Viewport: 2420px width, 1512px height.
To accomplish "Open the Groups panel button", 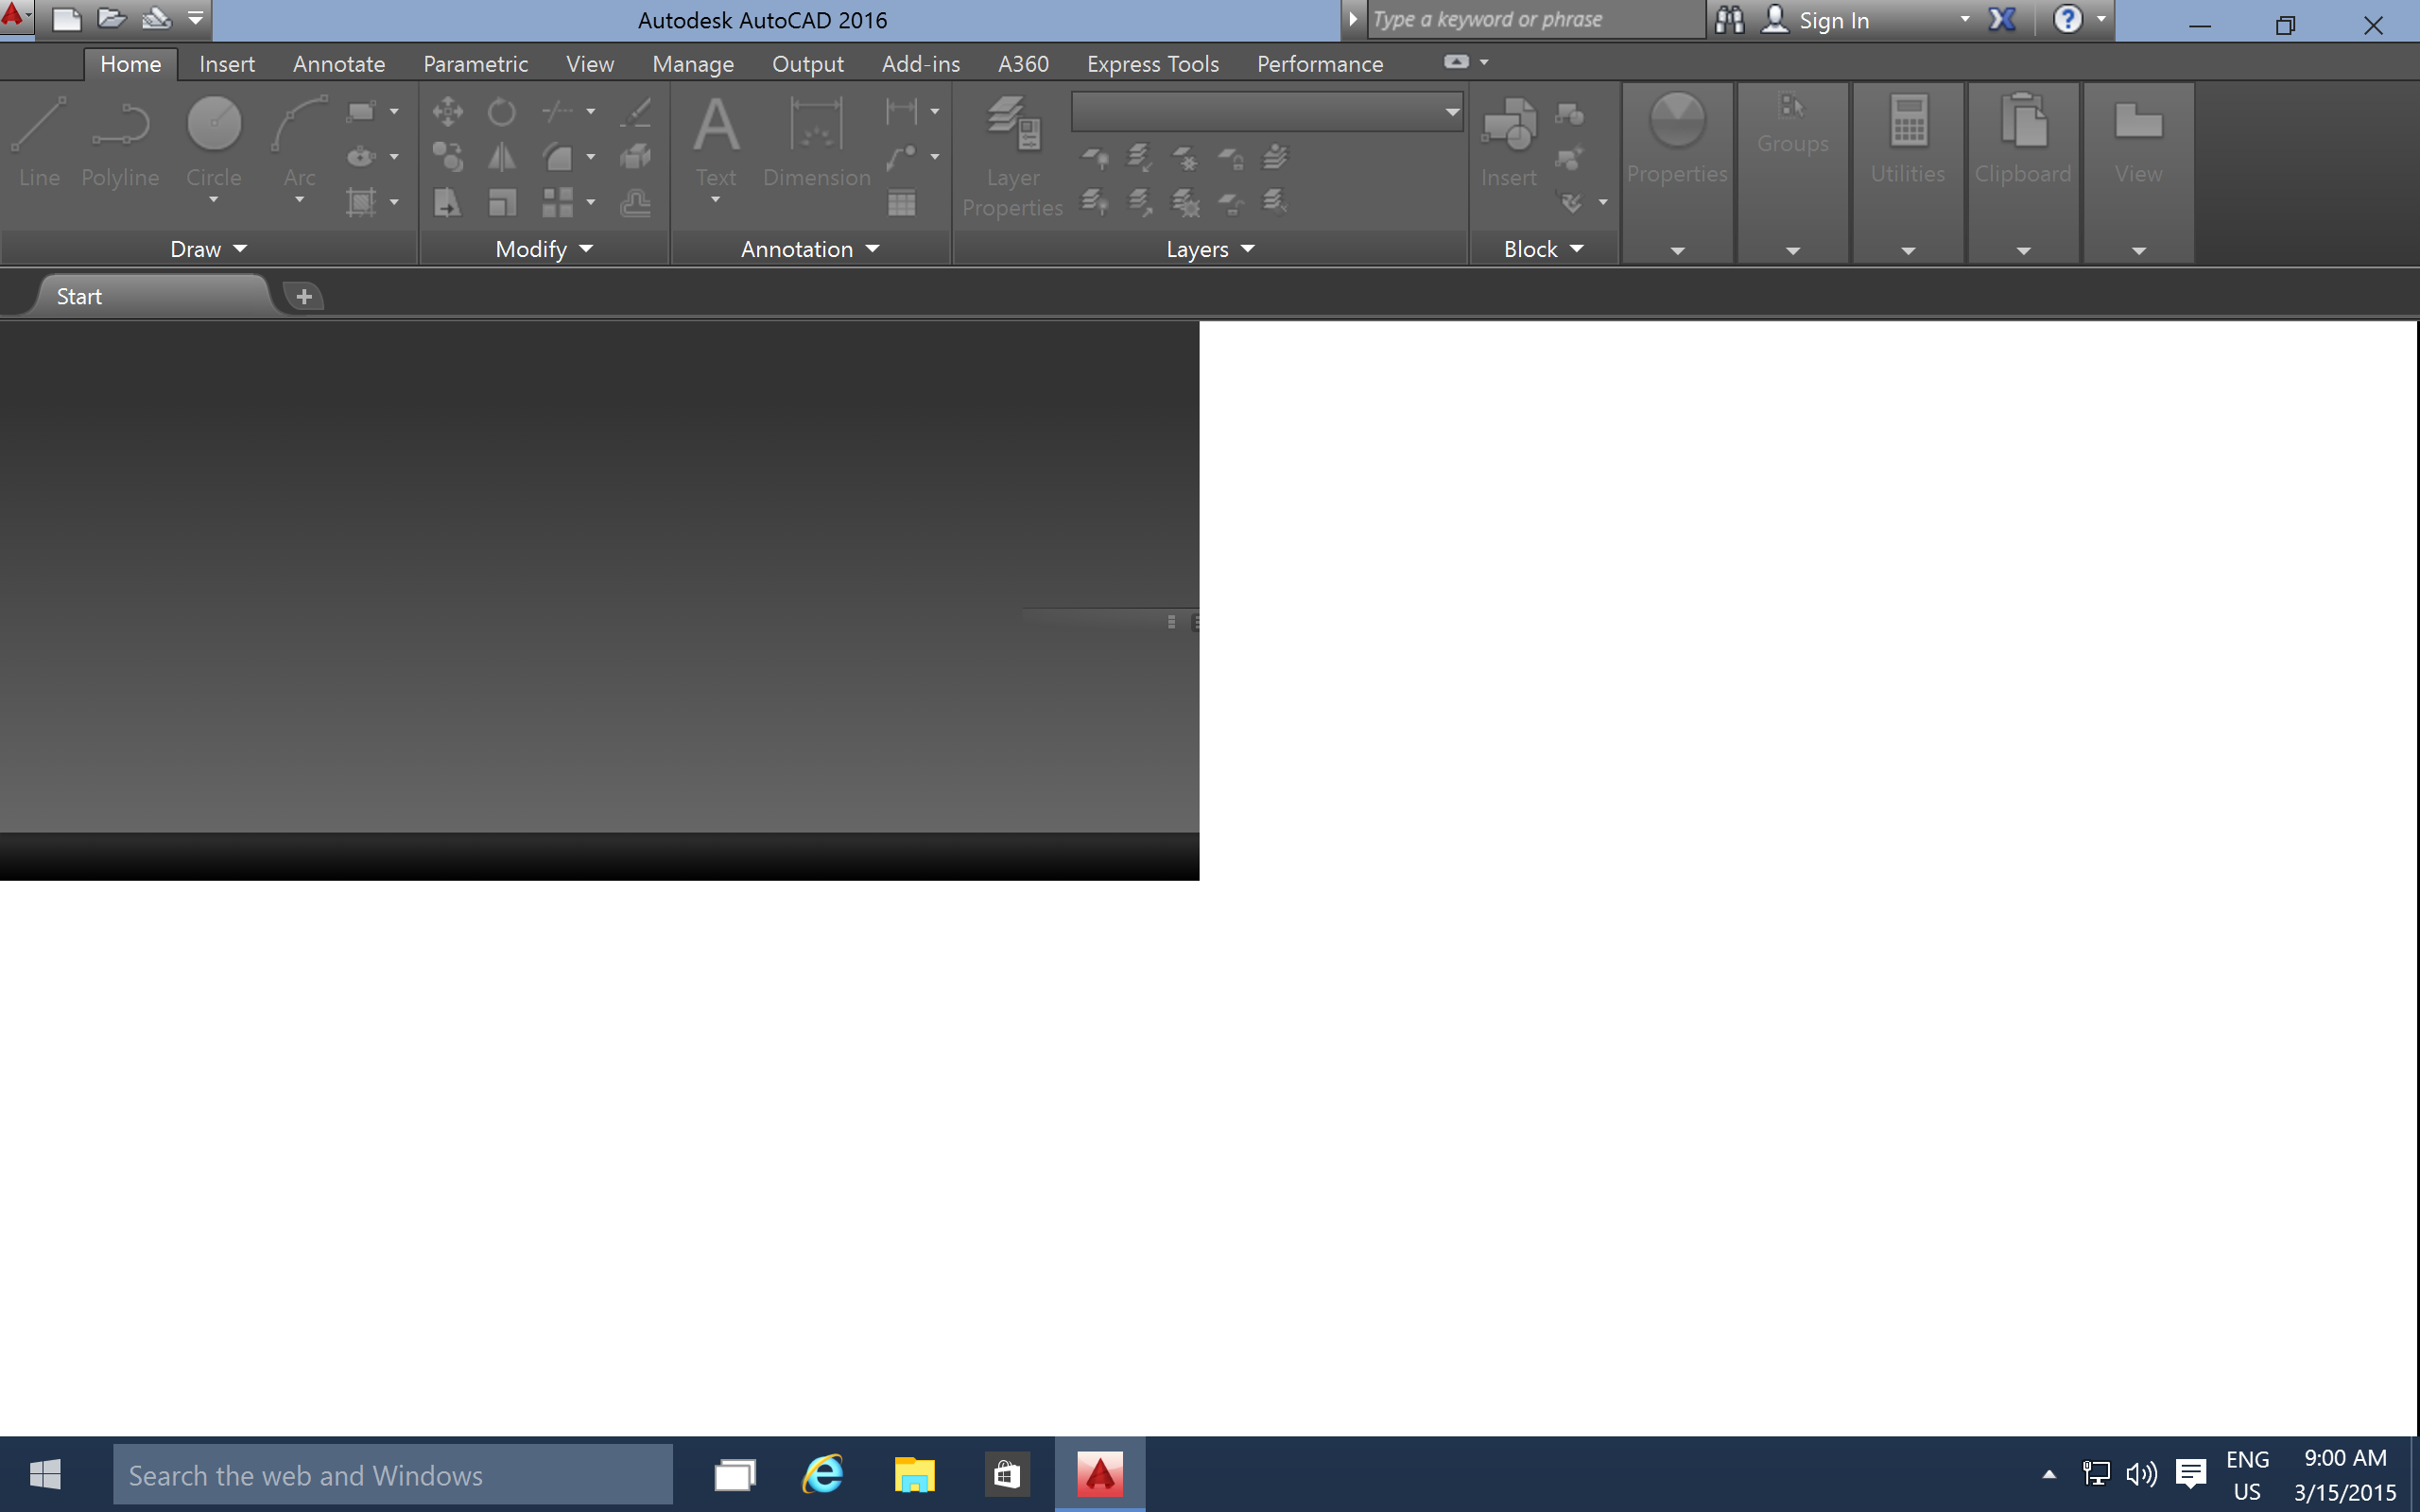I will pos(1792,172).
